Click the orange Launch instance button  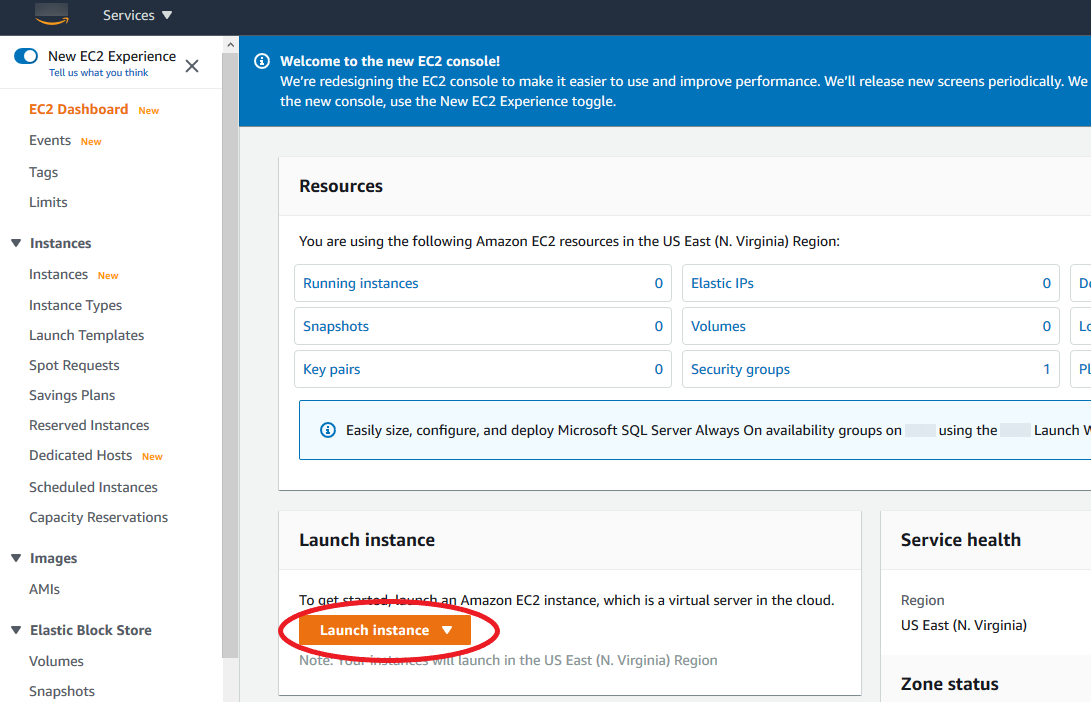385,630
